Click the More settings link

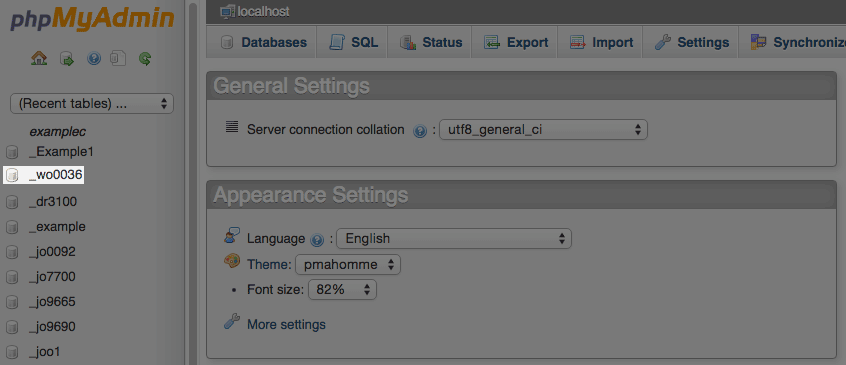coord(286,325)
